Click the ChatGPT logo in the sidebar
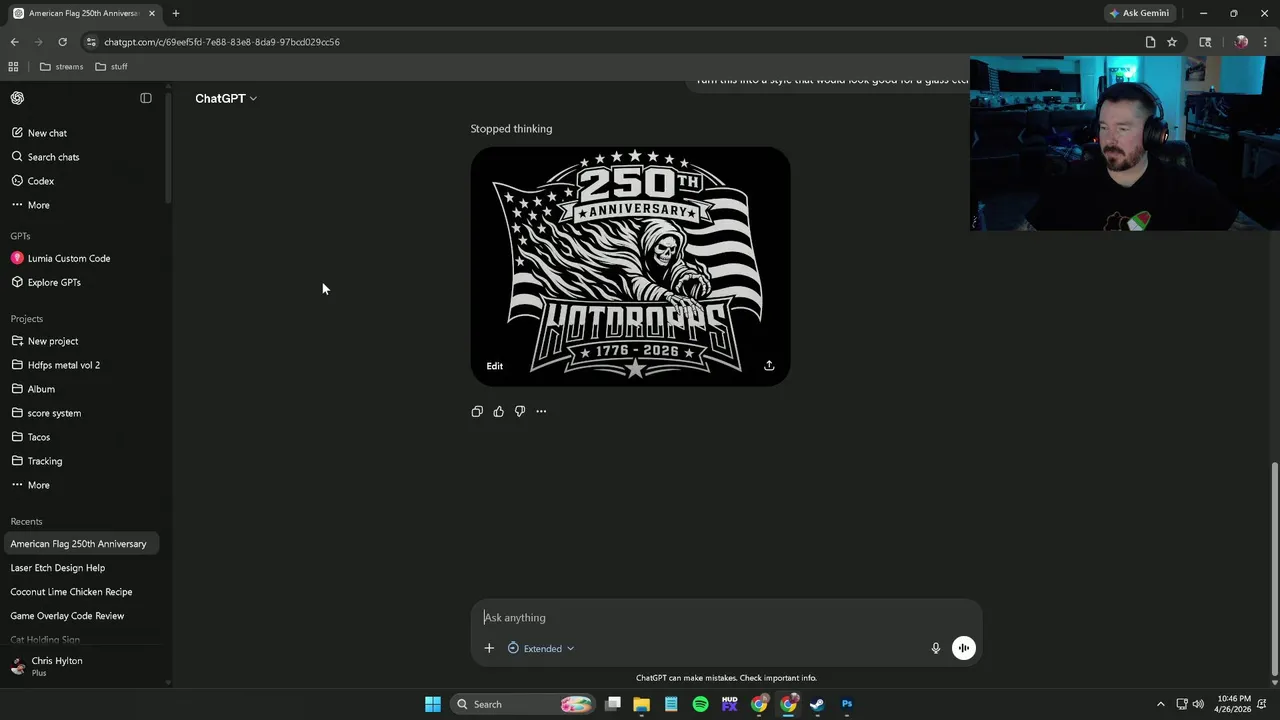The image size is (1280, 720). [17, 98]
